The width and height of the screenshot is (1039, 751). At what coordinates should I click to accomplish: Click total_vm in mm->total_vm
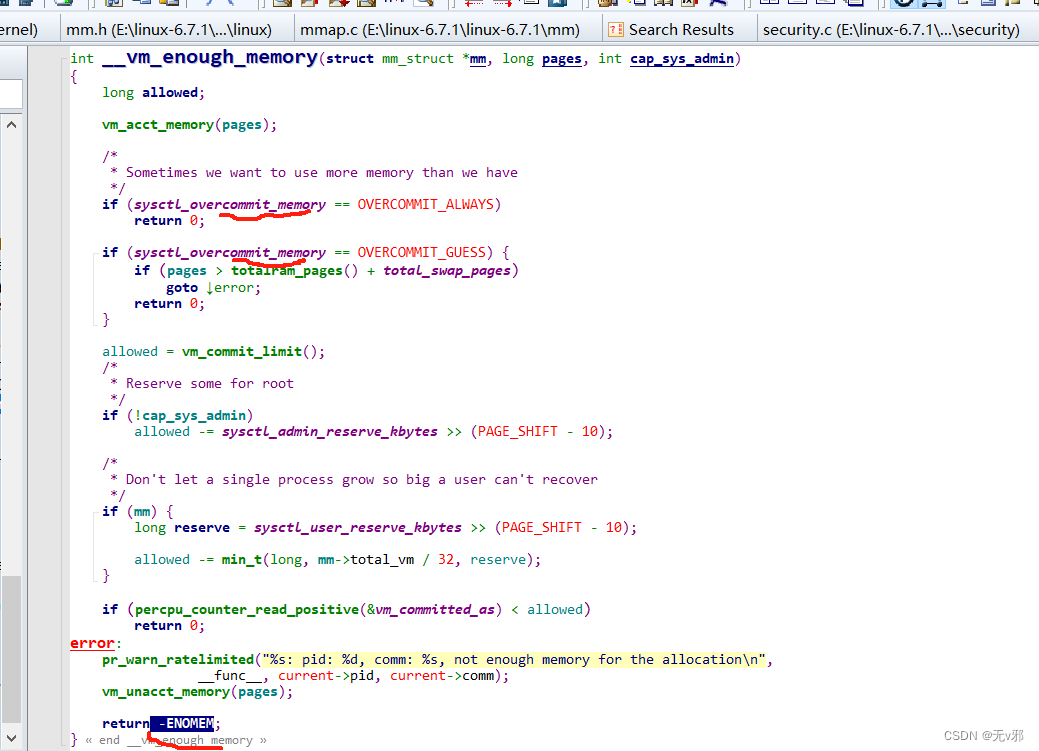click(382, 560)
